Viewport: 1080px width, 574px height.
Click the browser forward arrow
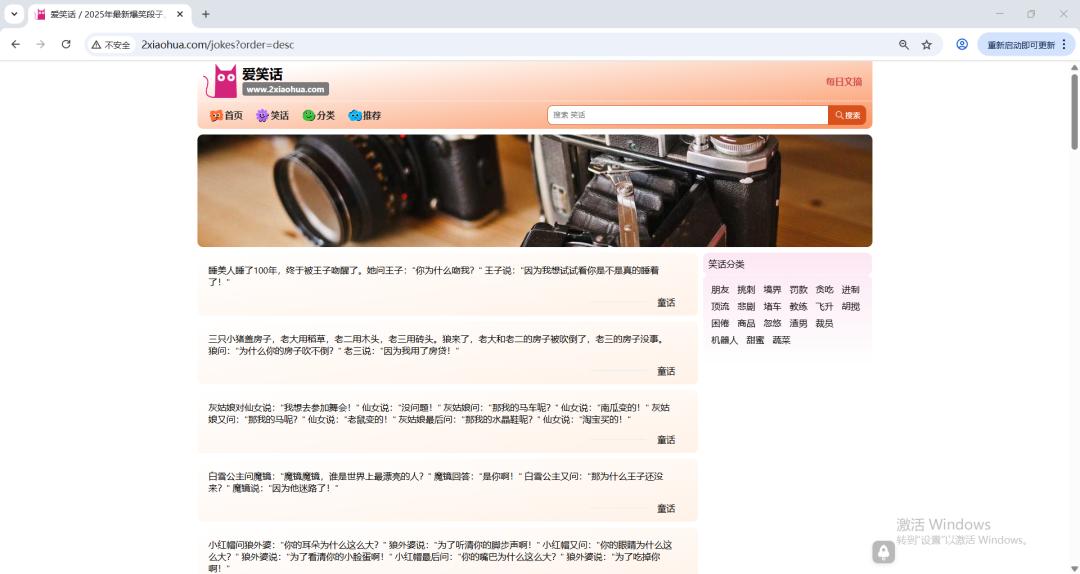coord(41,44)
